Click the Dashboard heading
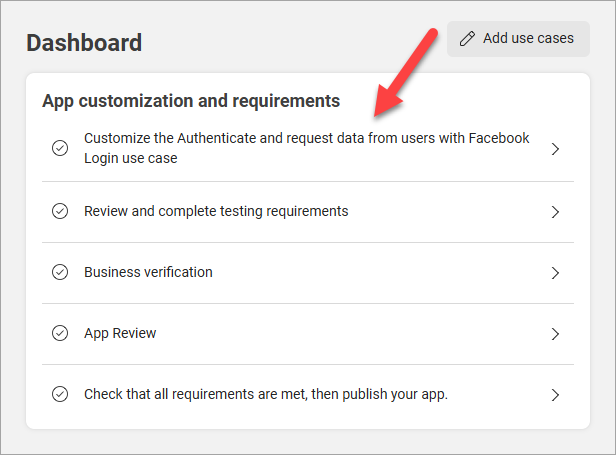This screenshot has width=616, height=455. pos(84,42)
